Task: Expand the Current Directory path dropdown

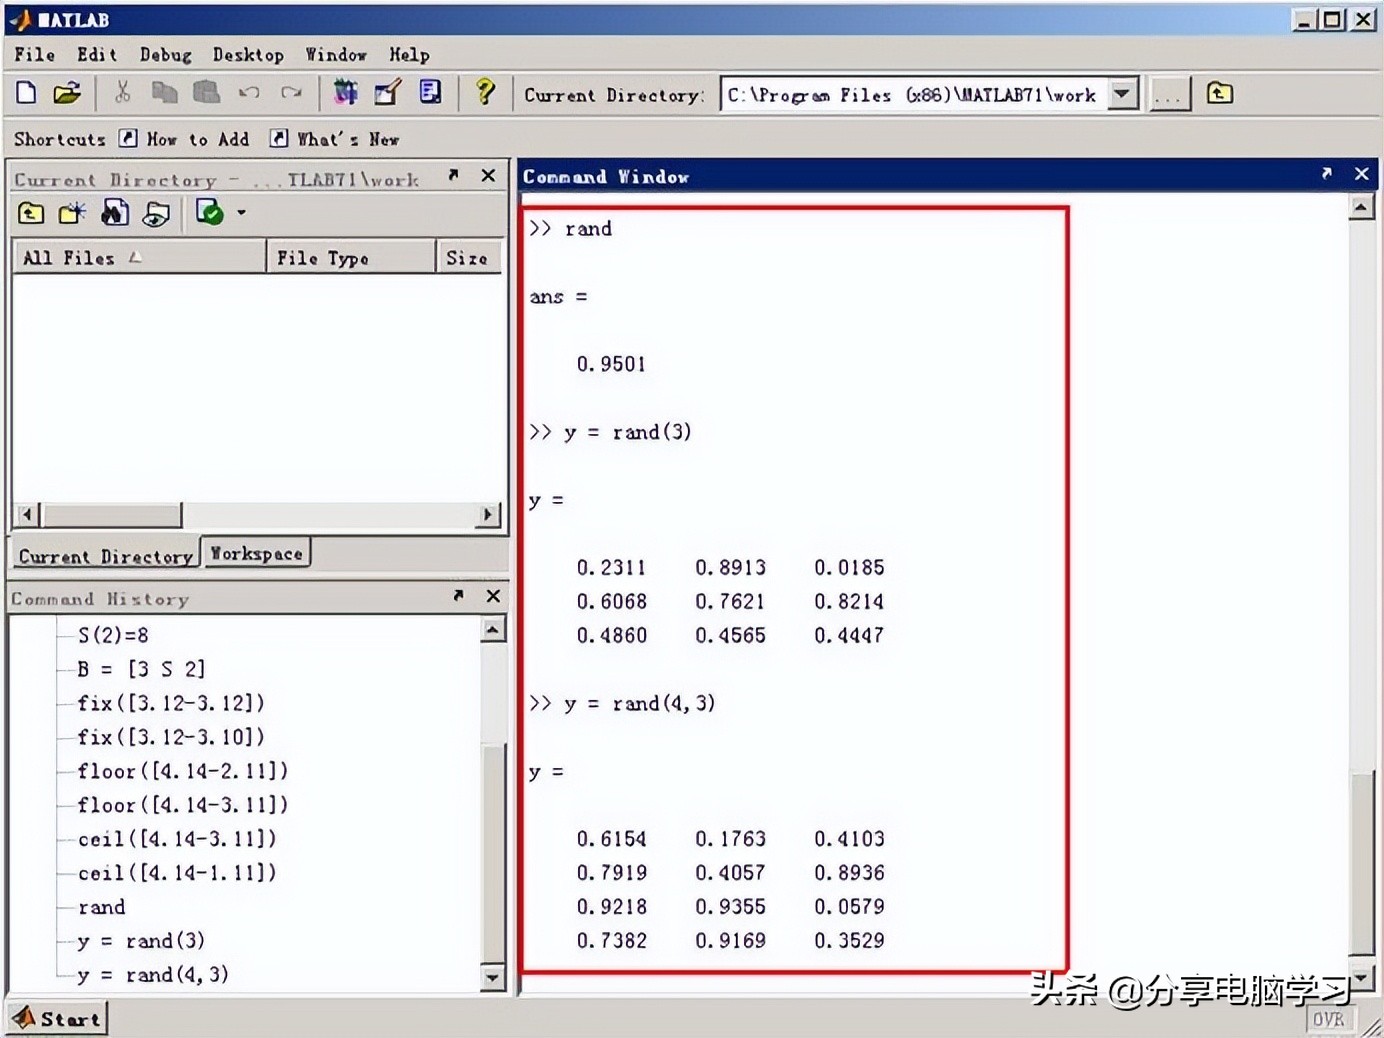Action: click(x=1123, y=94)
